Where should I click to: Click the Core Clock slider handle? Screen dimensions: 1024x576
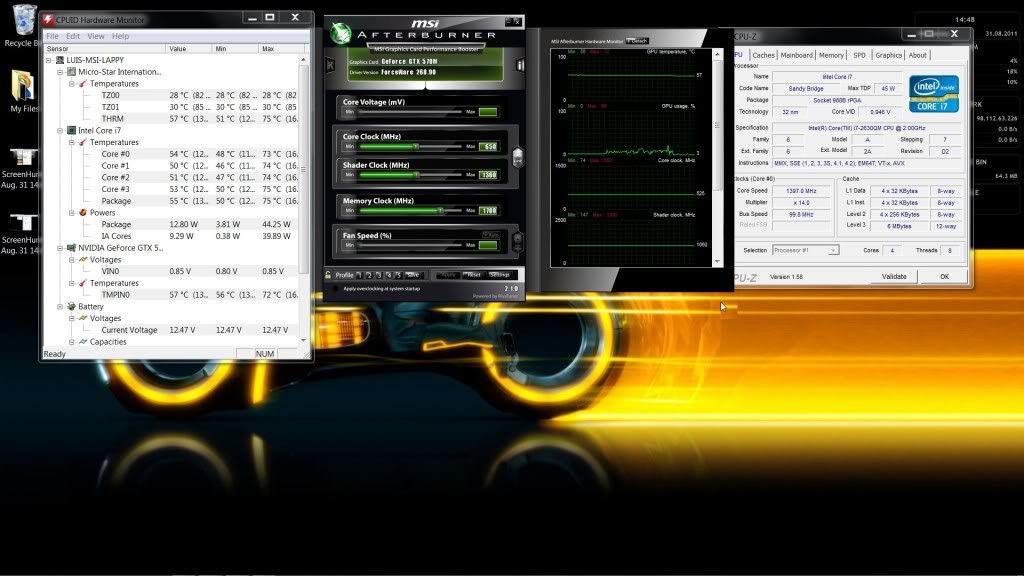coord(416,146)
